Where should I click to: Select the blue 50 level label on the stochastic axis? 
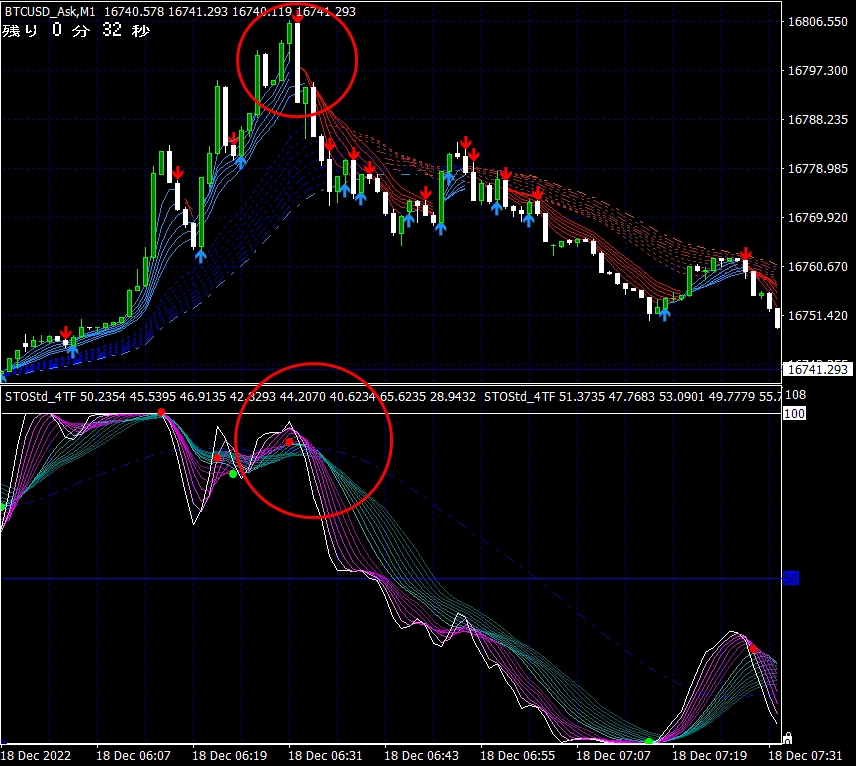click(789, 578)
